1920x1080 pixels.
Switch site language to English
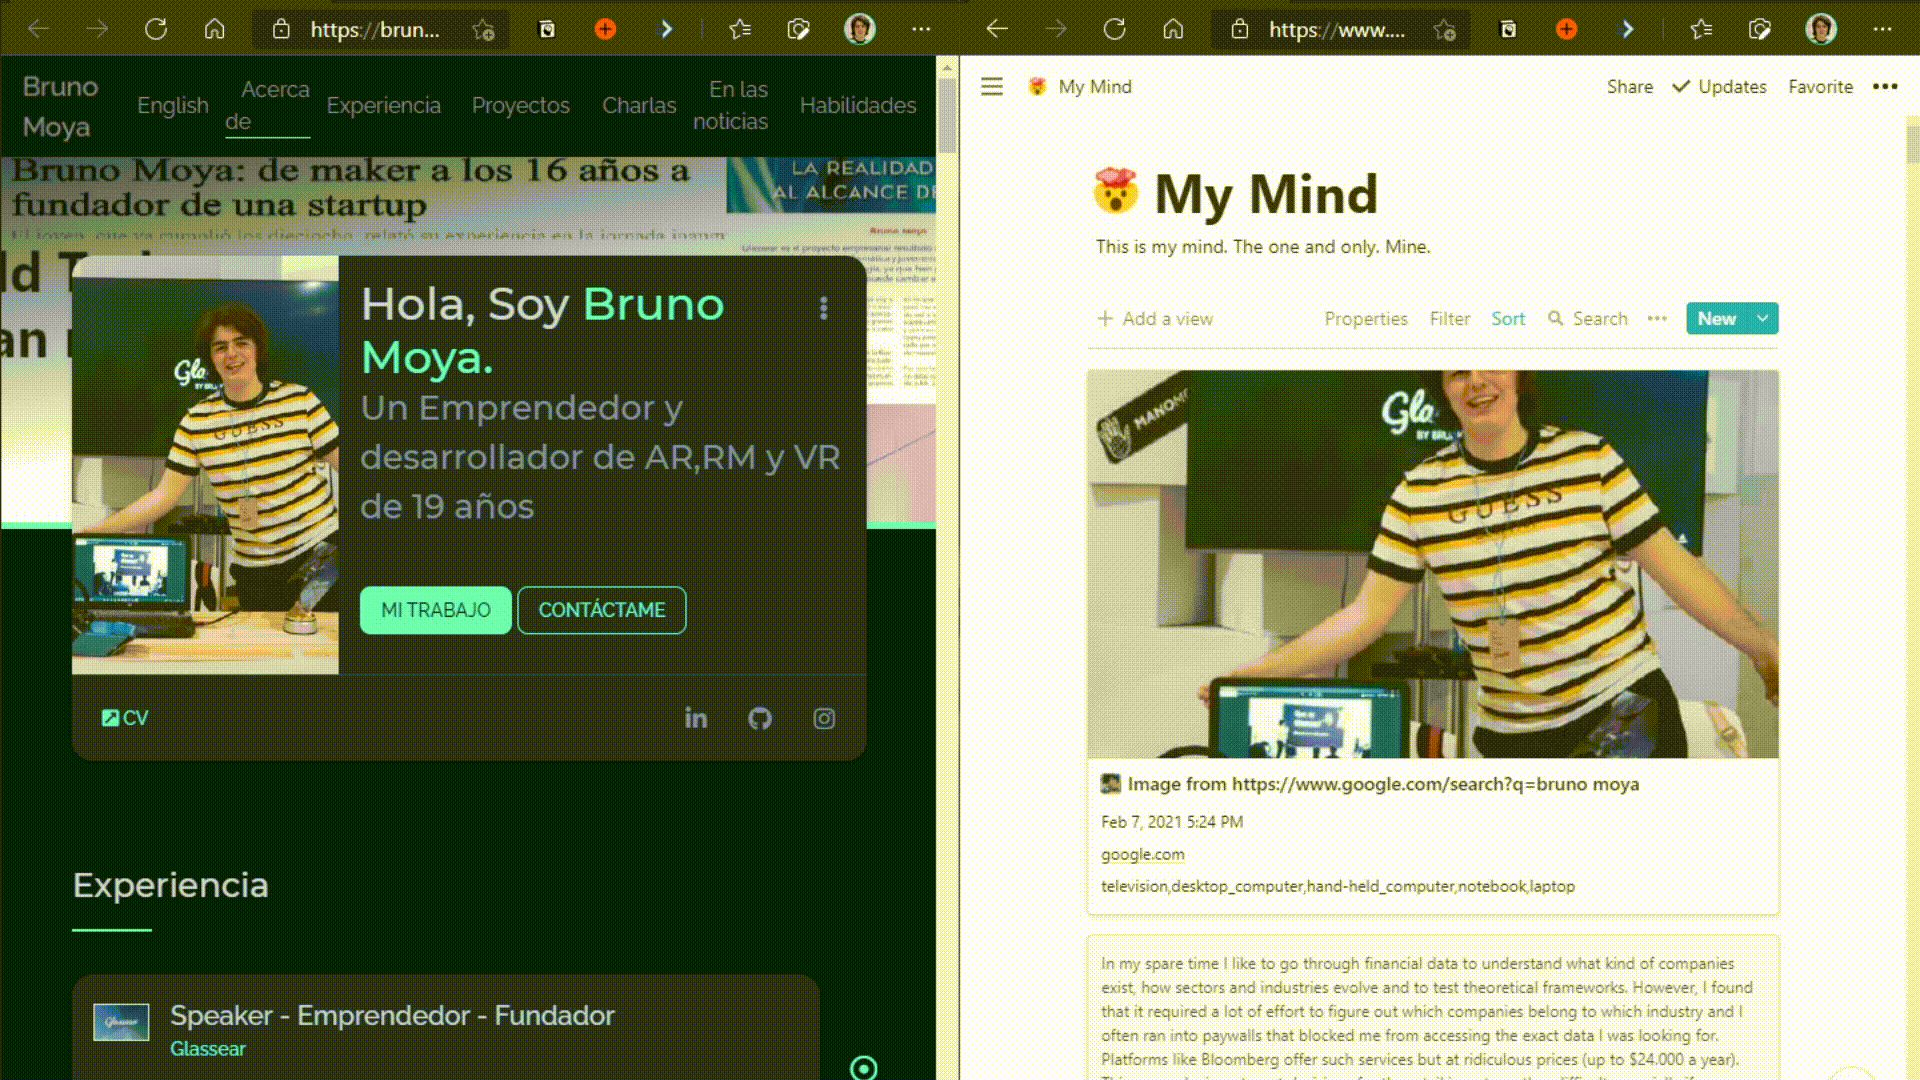[x=173, y=105]
